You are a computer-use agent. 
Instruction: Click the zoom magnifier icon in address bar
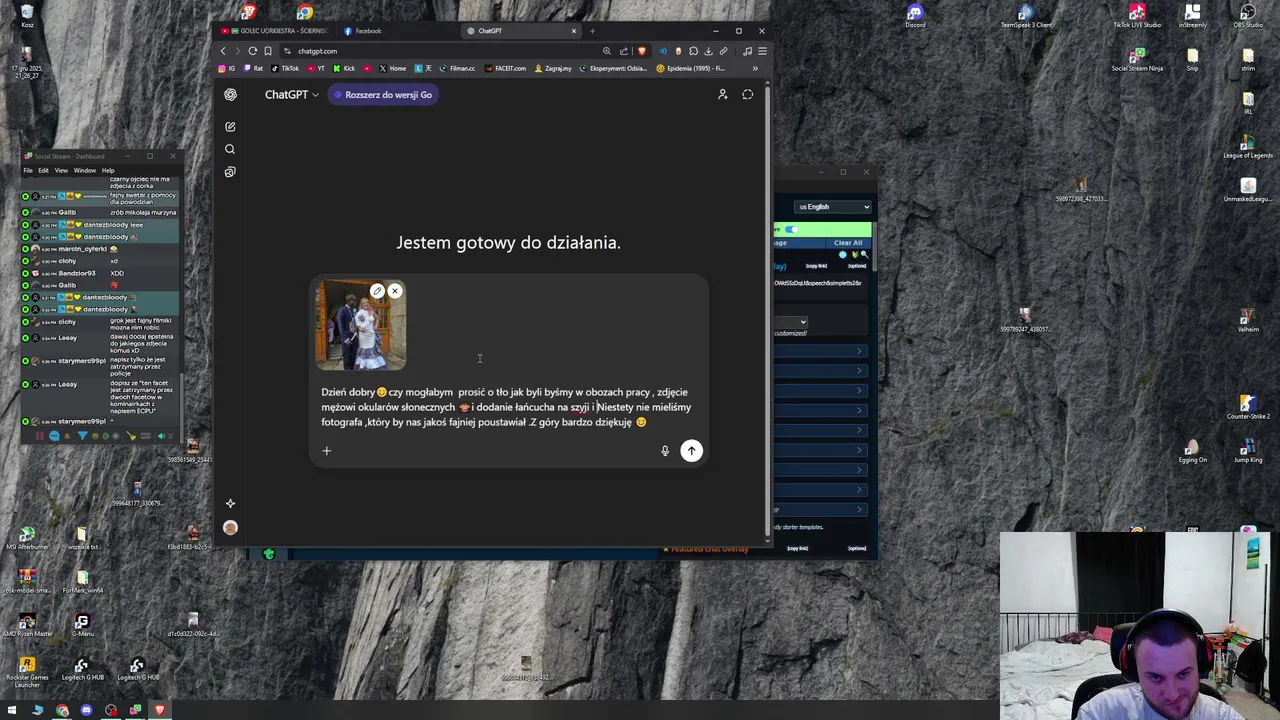[607, 51]
